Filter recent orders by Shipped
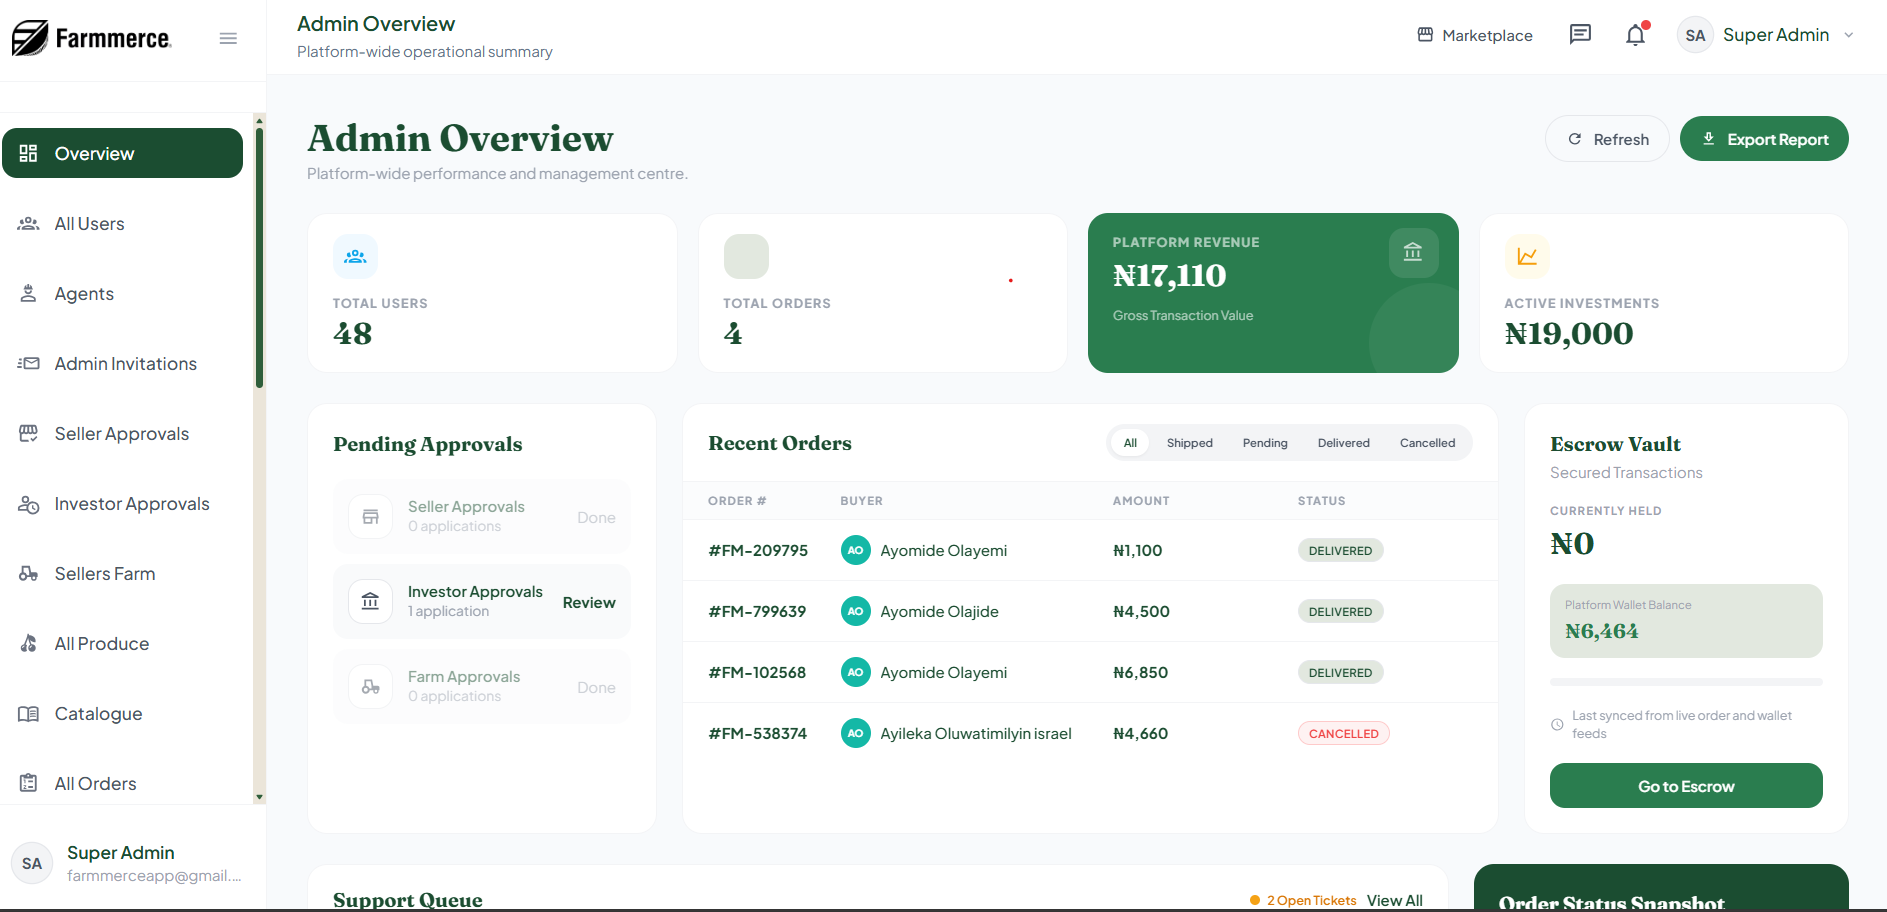The image size is (1887, 912). click(x=1189, y=443)
